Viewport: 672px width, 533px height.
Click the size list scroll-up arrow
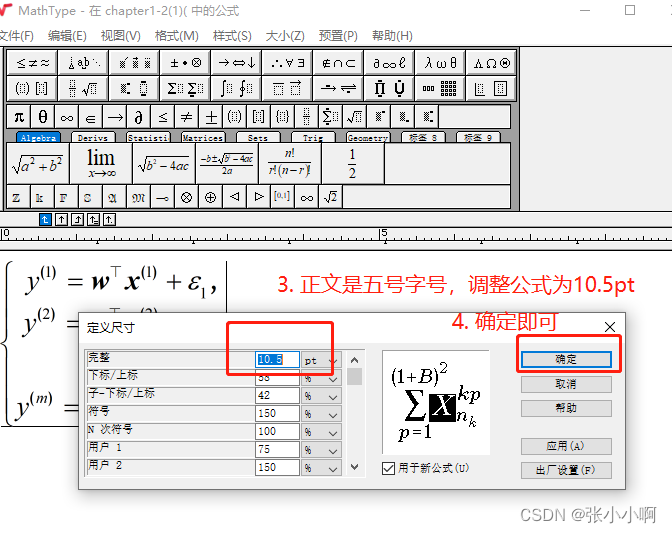[x=354, y=360]
